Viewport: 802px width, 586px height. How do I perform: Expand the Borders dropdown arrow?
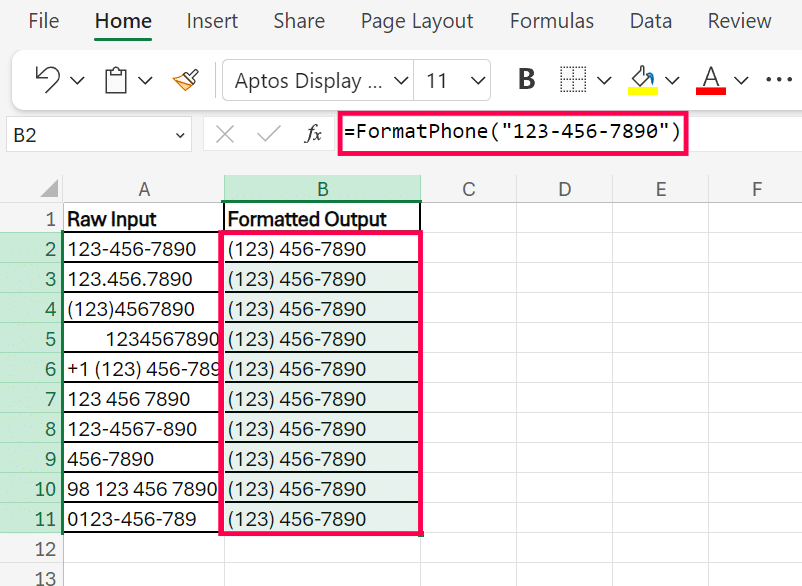[x=604, y=80]
